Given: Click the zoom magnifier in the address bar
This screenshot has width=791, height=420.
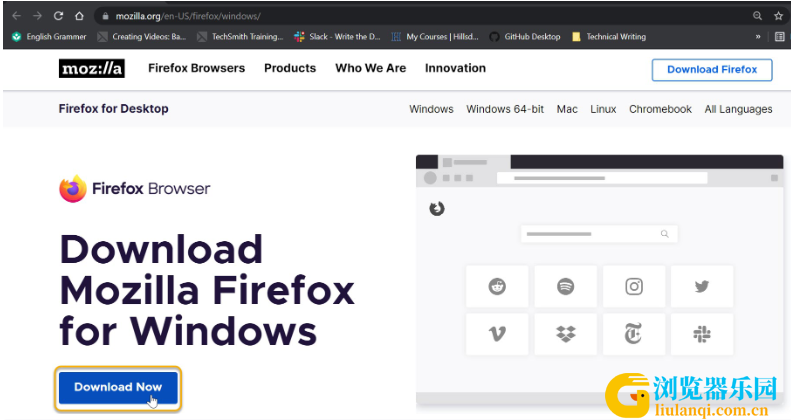Looking at the screenshot, I should click(757, 16).
